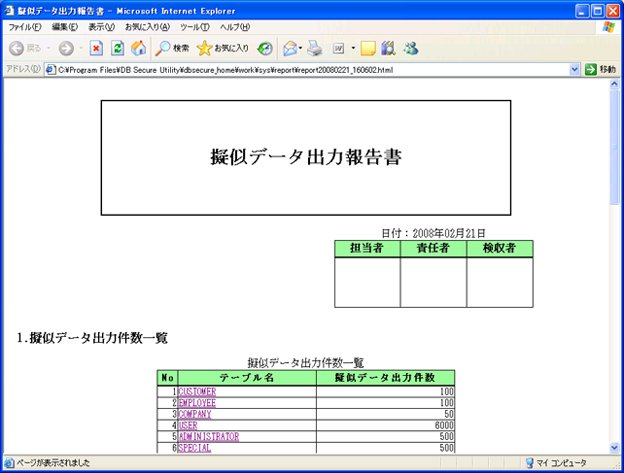This screenshot has height=473, width=624.
Task: Open the CUSTOMER table link
Action: pyautogui.click(x=197, y=392)
